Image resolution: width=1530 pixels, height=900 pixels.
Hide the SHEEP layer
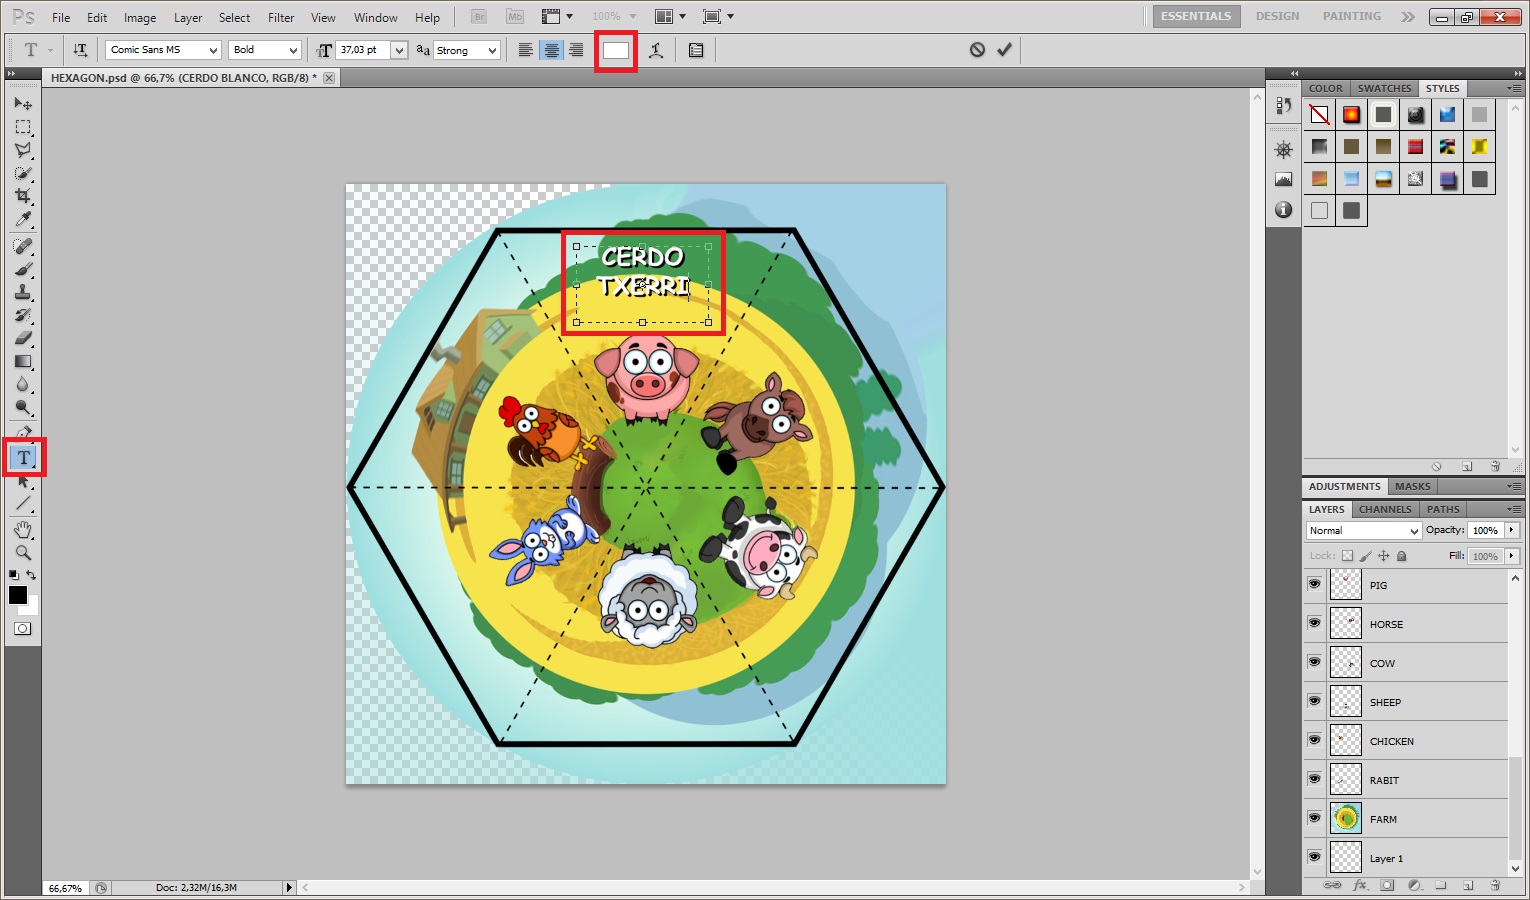coord(1314,701)
